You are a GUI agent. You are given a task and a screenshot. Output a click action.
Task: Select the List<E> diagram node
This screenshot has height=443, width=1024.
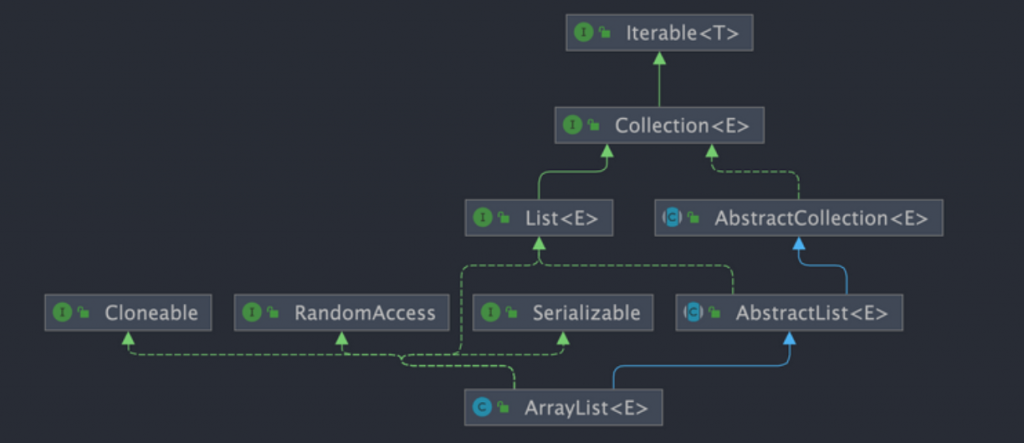tap(539, 218)
